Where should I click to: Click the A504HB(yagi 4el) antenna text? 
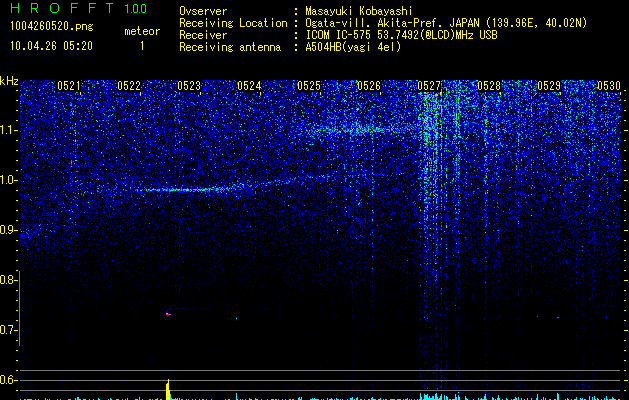click(353, 47)
